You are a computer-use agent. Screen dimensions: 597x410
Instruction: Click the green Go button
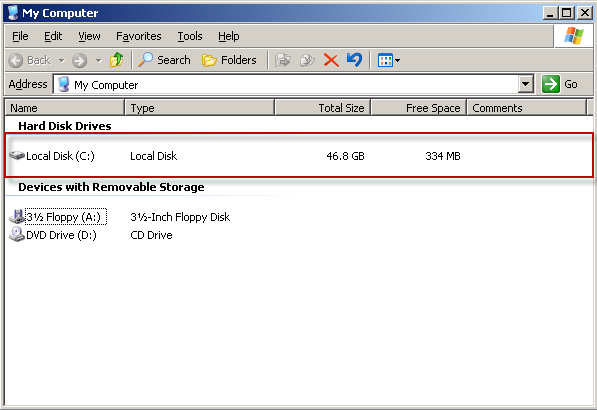click(x=560, y=84)
